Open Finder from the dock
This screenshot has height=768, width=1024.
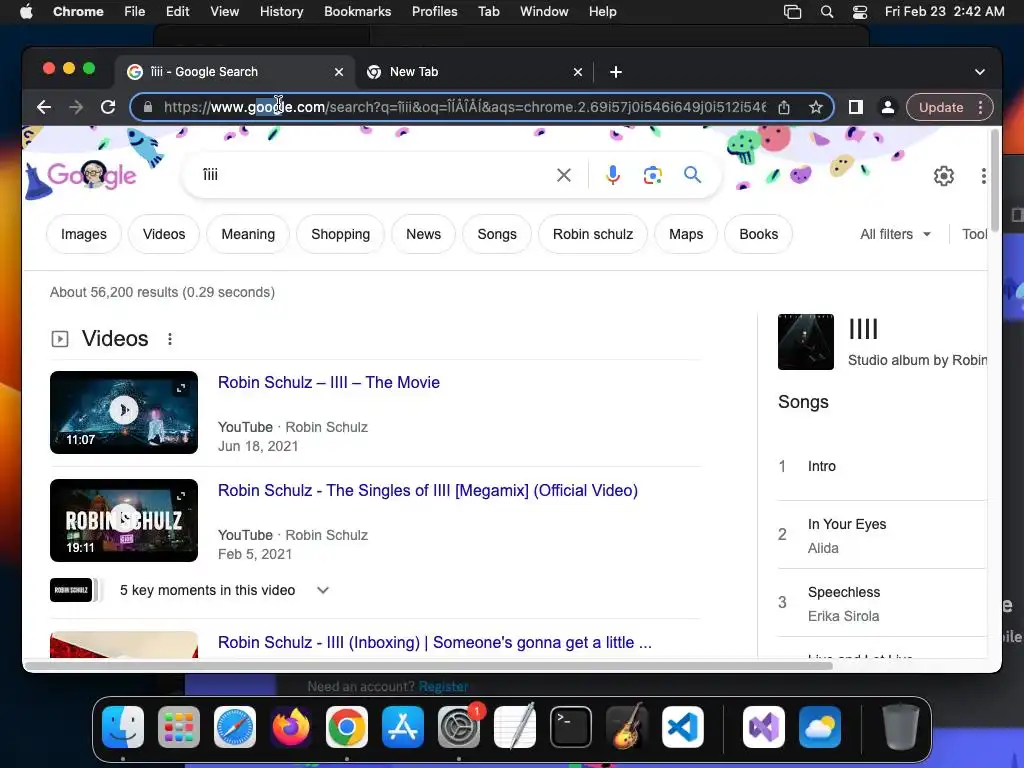click(x=123, y=727)
